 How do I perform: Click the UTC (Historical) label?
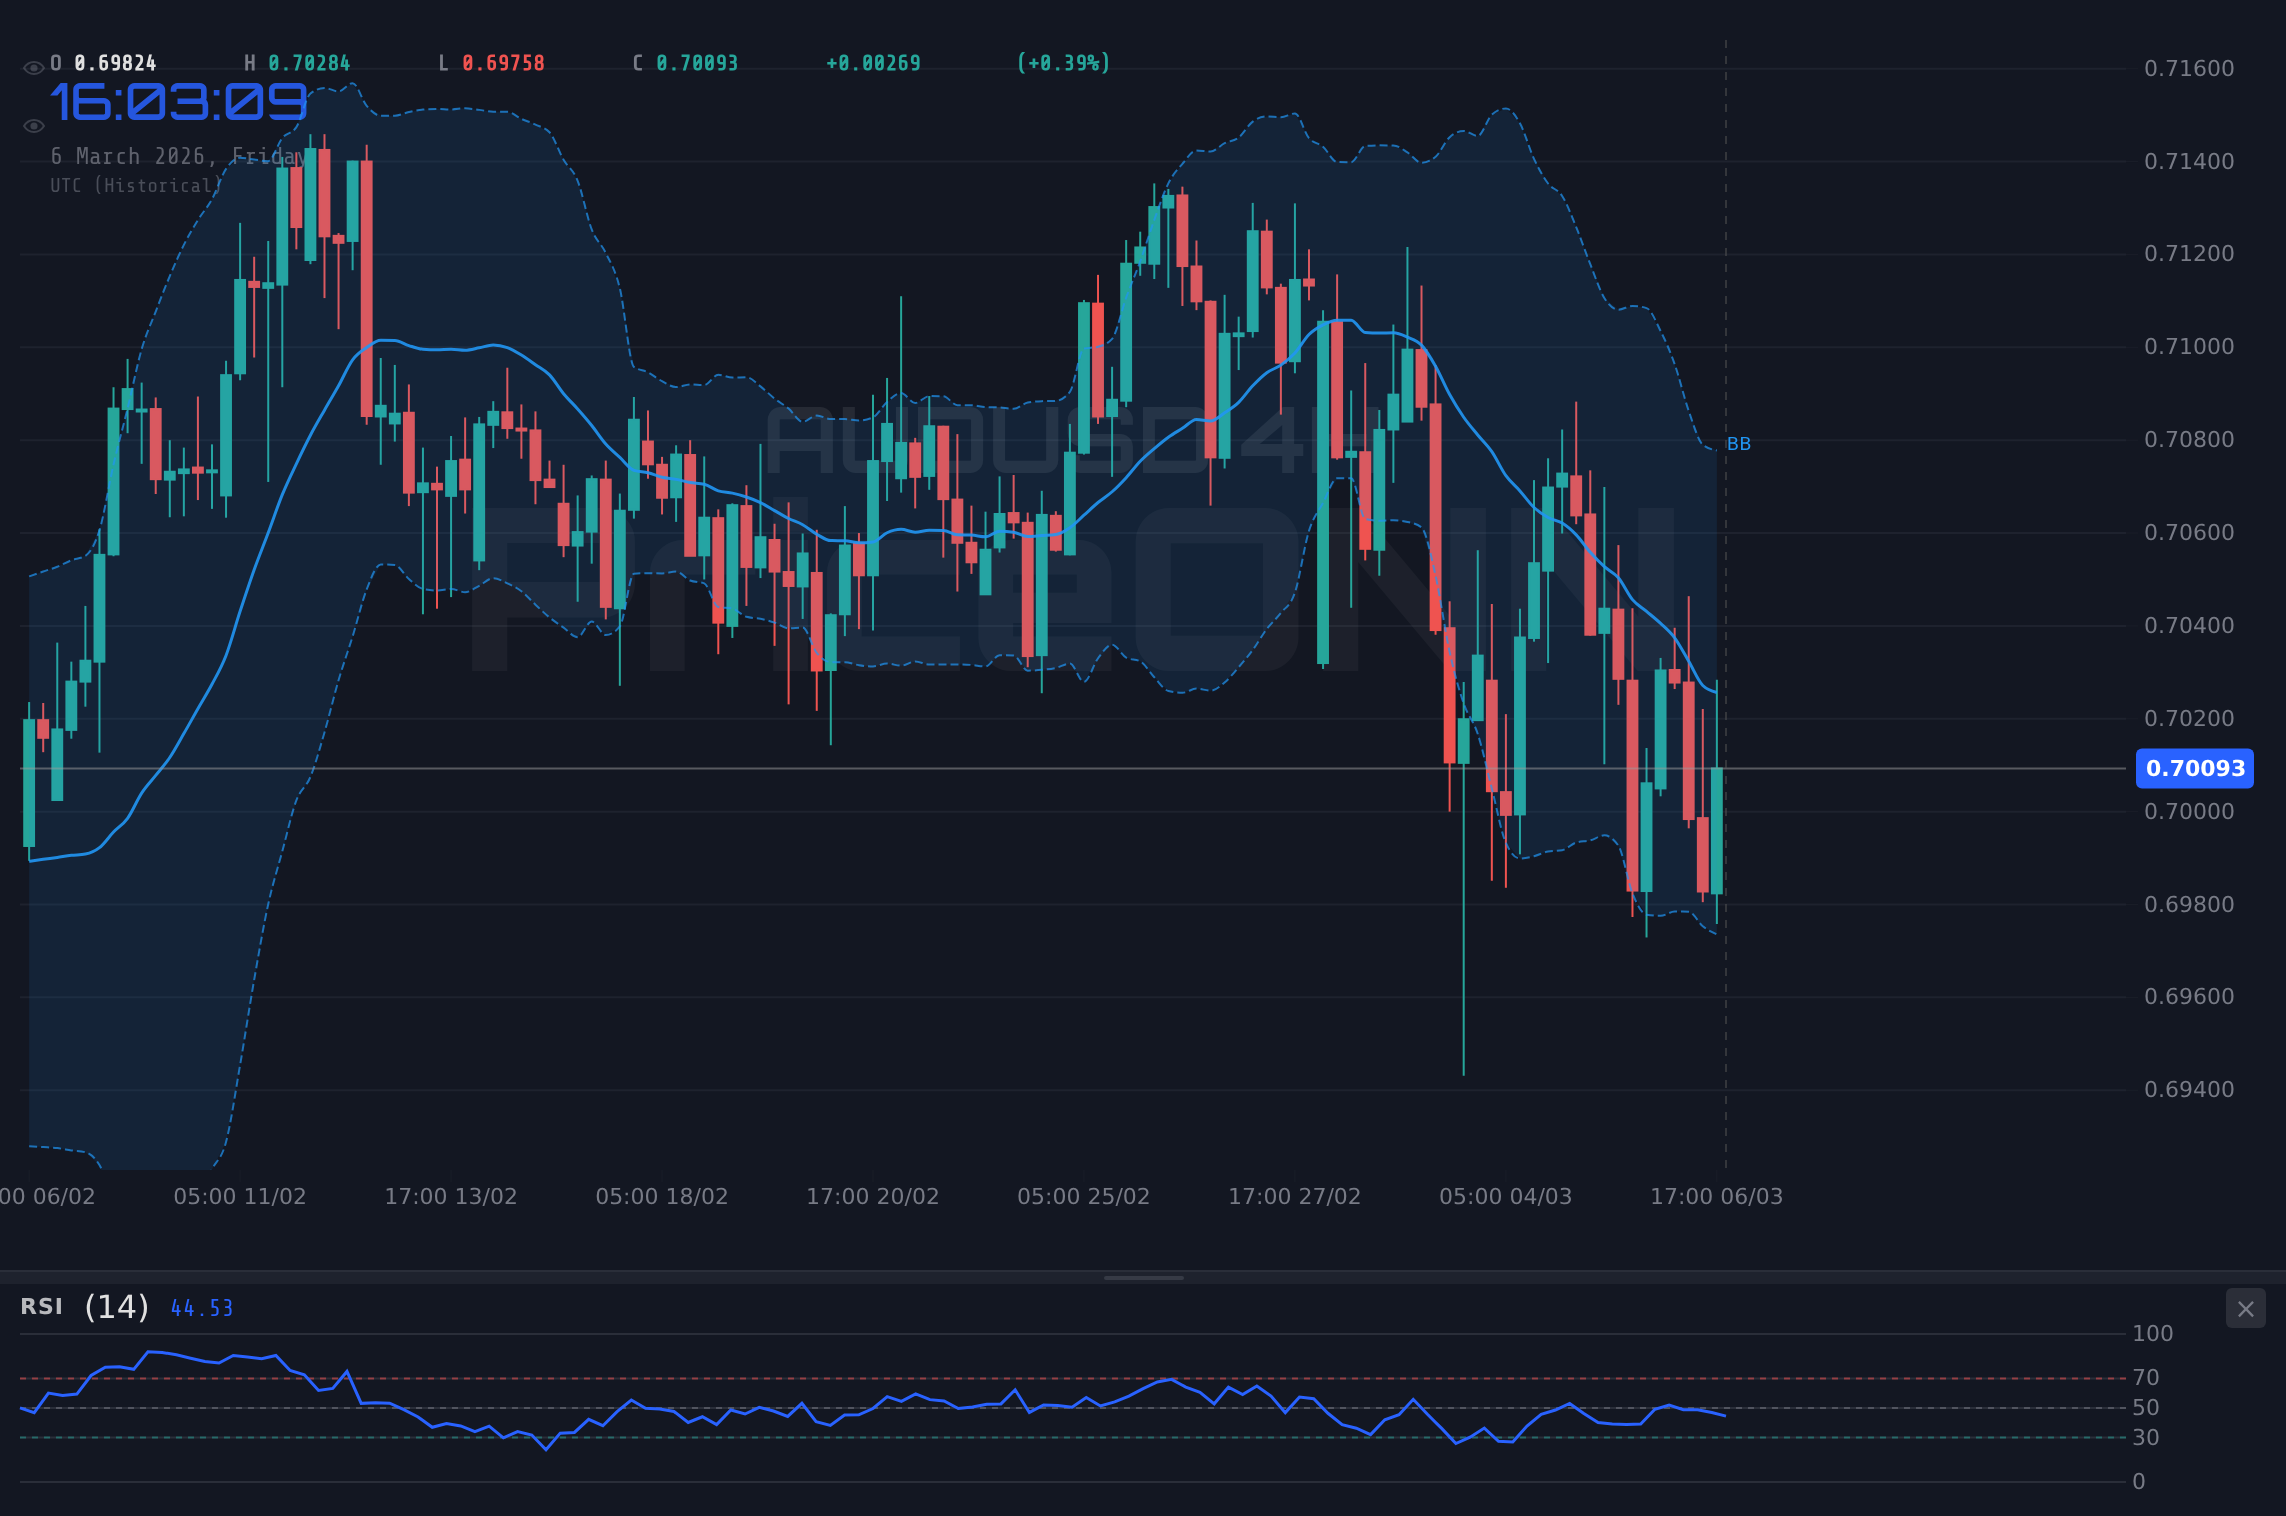click(136, 186)
